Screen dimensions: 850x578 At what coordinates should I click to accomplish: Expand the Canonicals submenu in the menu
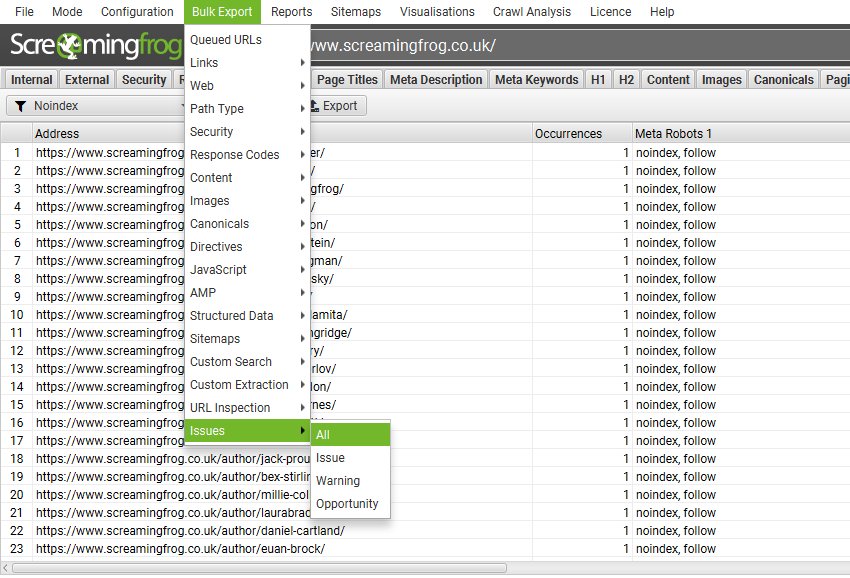[x=247, y=223]
